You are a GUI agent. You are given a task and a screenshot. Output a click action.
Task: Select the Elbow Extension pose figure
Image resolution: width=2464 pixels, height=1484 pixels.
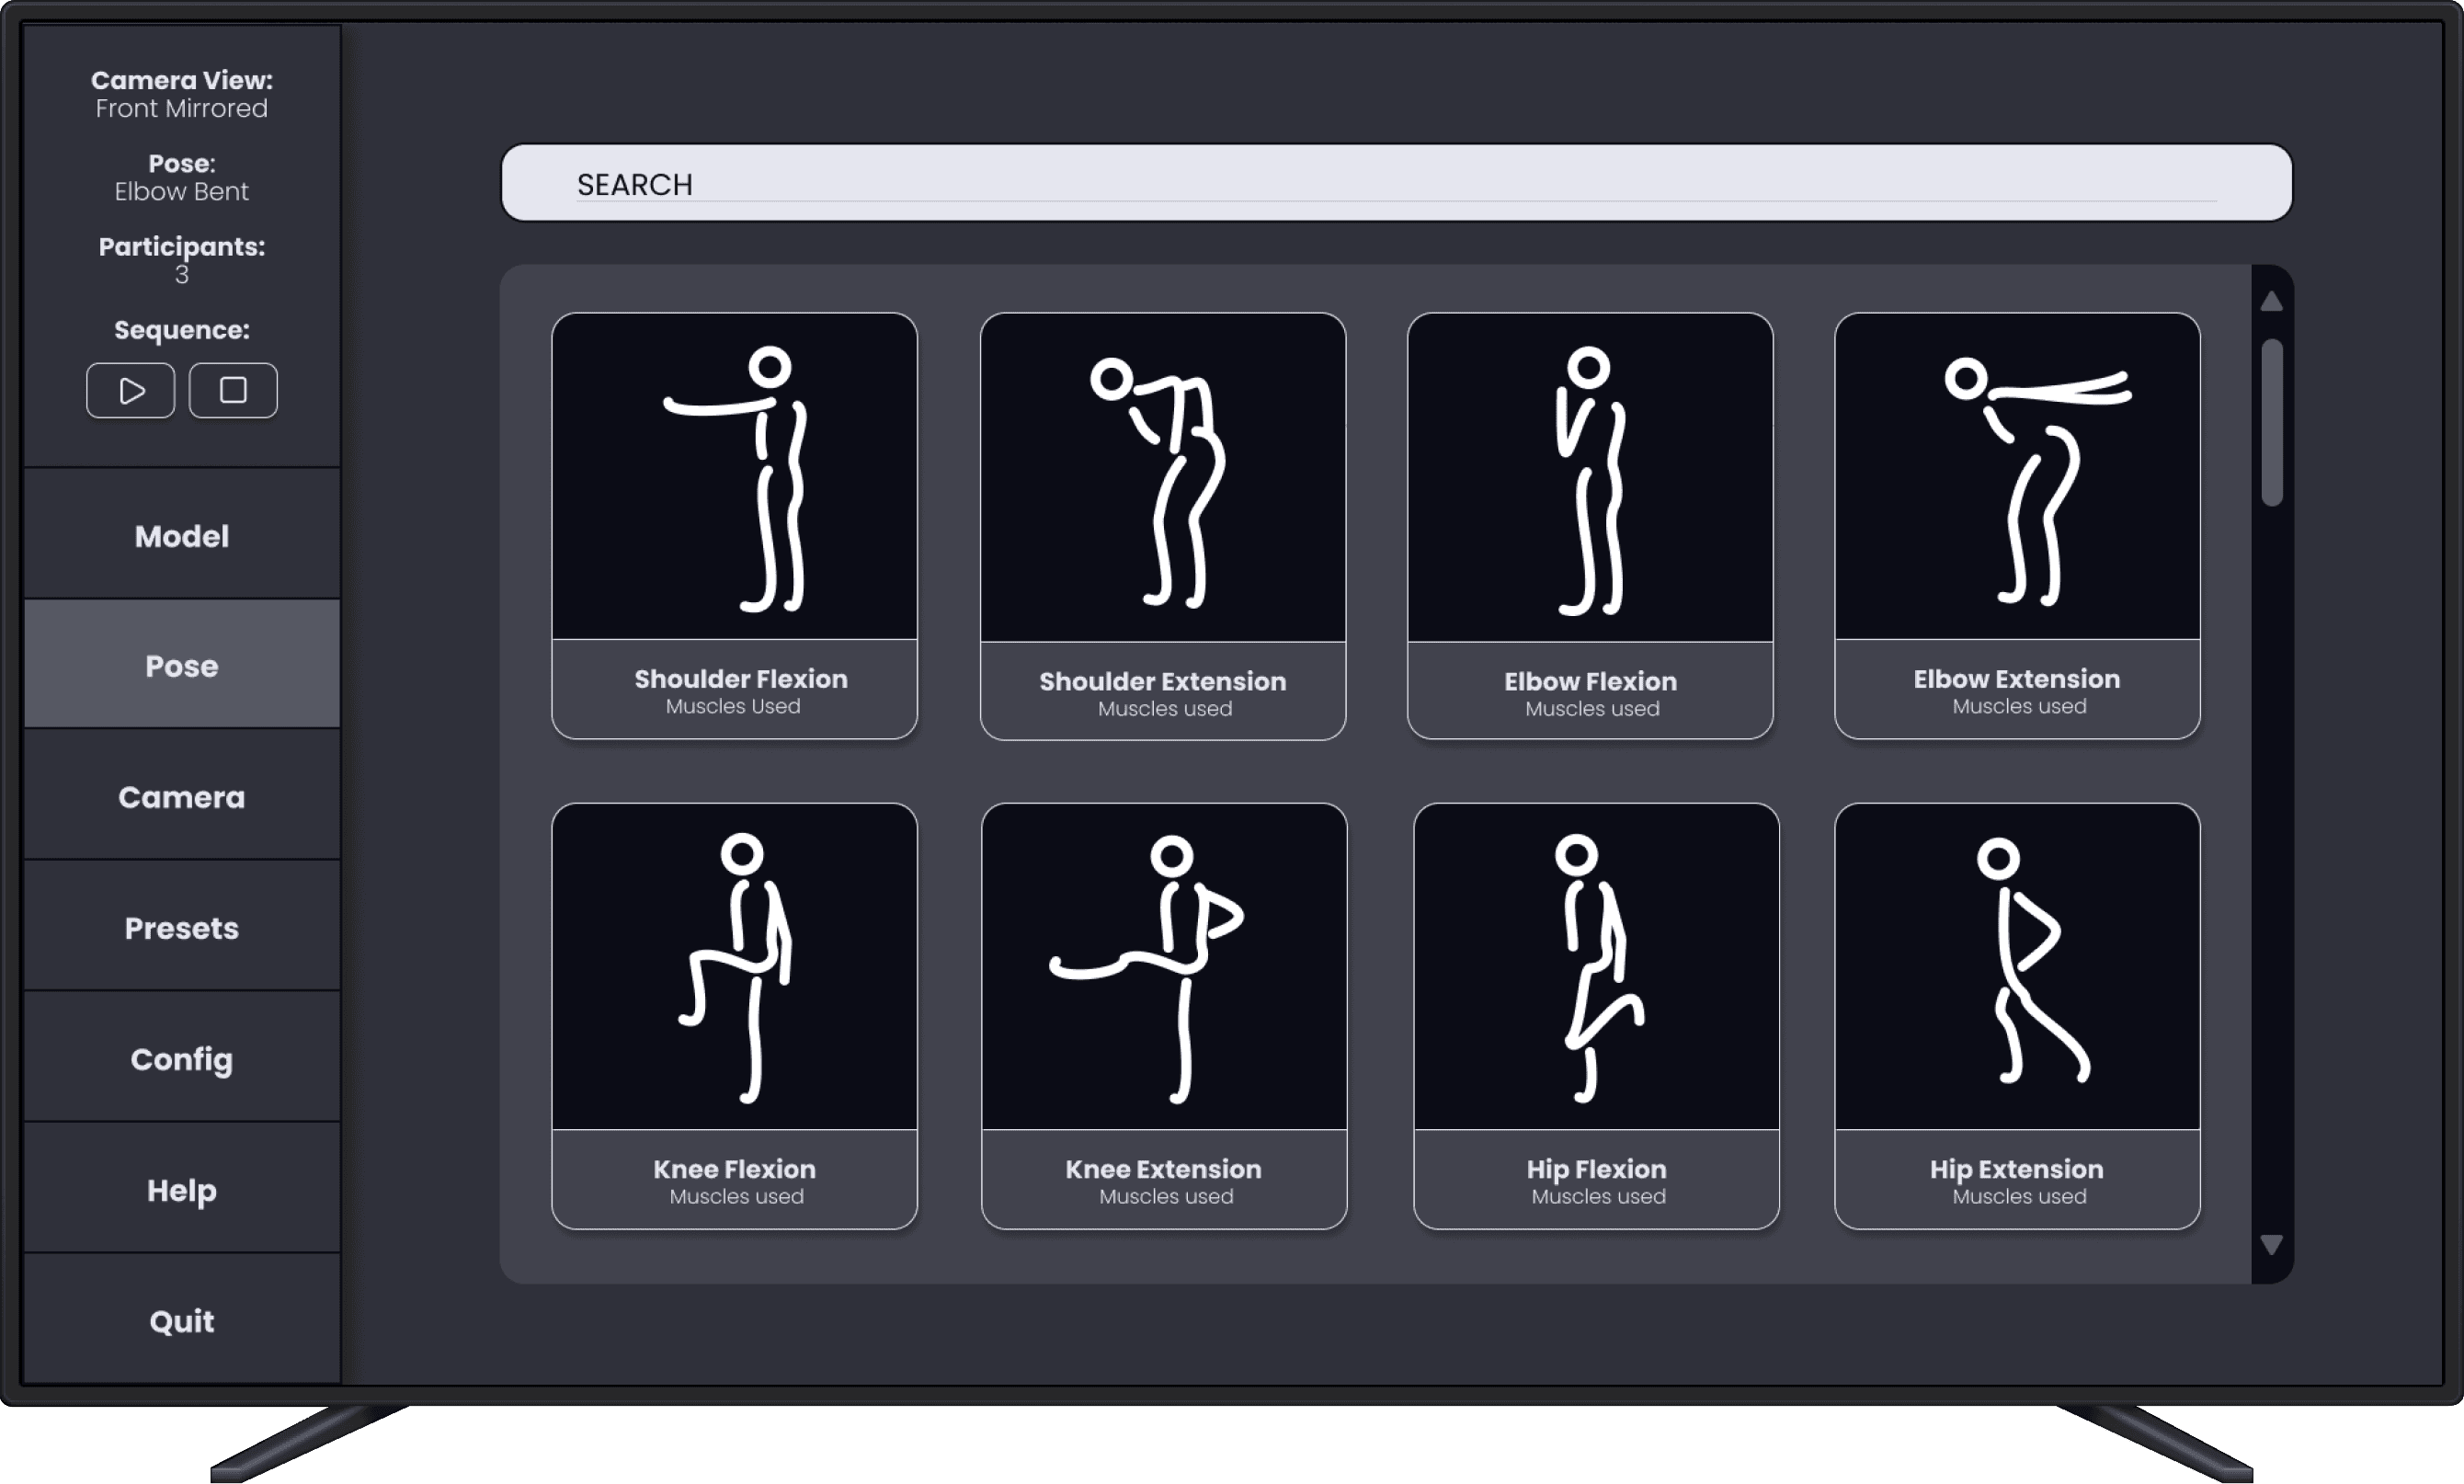pyautogui.click(x=2017, y=477)
